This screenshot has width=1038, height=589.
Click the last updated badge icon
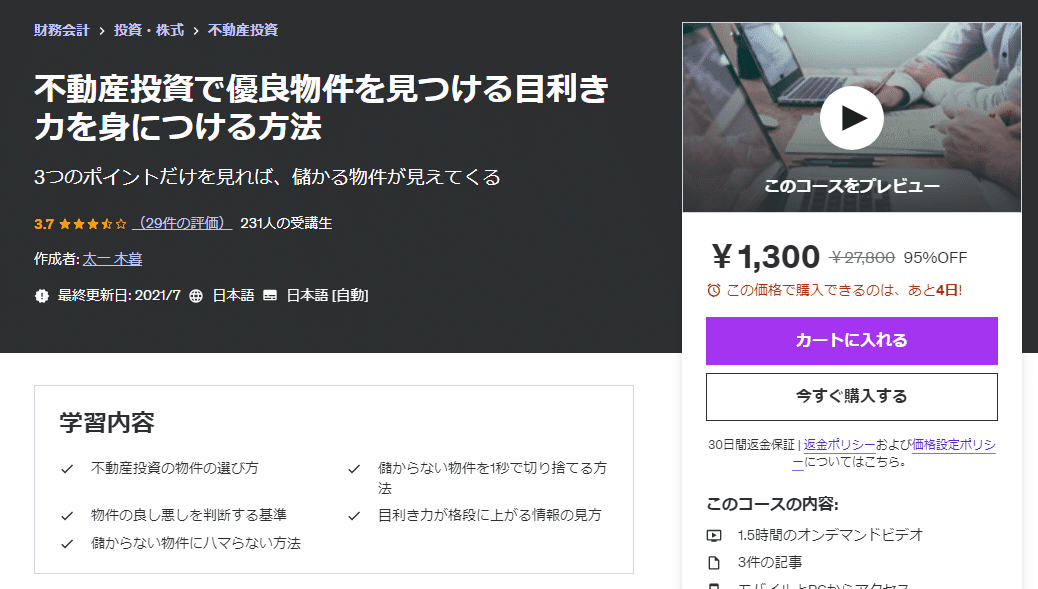coord(42,296)
